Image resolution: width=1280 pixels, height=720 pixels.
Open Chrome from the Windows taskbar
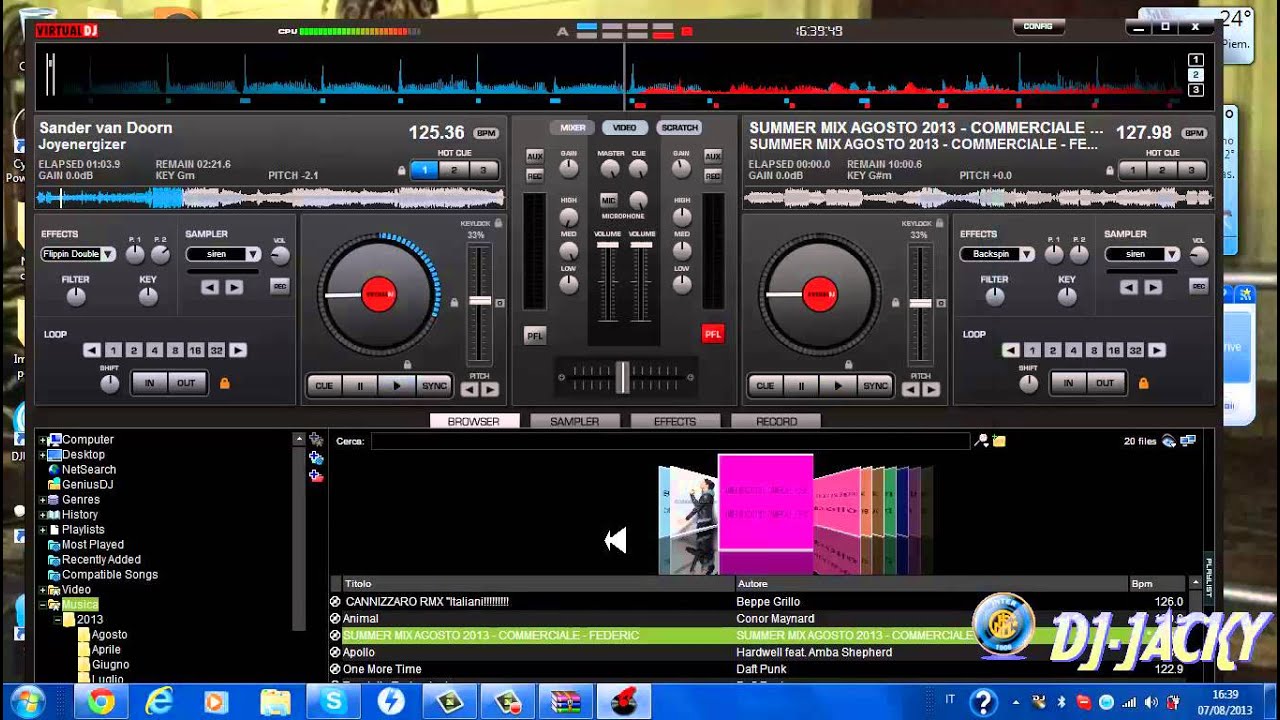[100, 702]
